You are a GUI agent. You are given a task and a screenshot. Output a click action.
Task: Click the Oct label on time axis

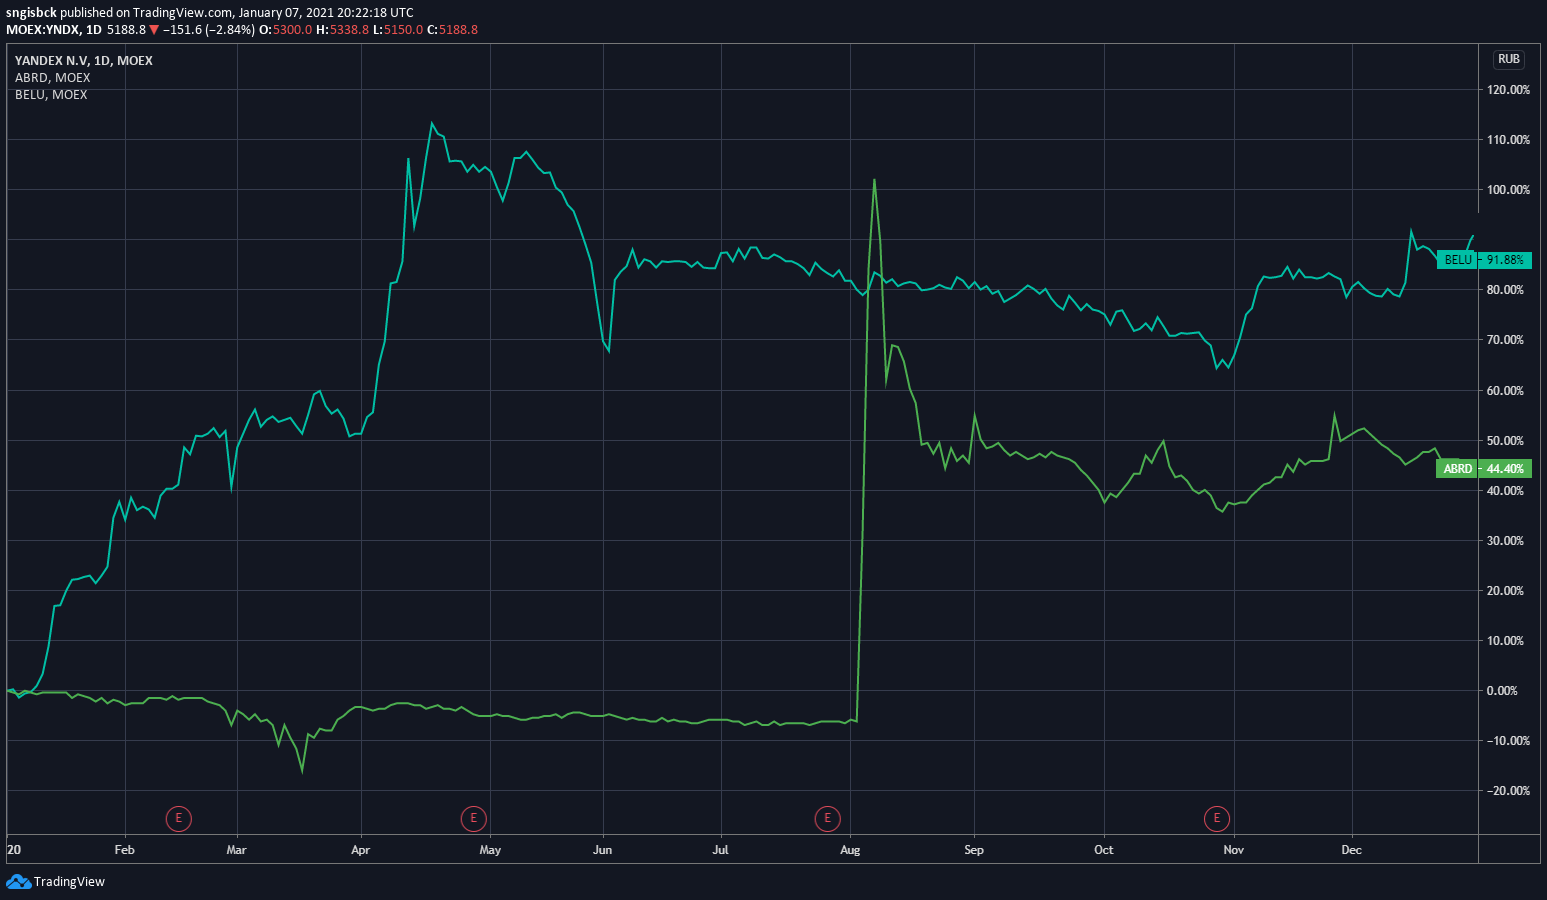coord(1103,850)
